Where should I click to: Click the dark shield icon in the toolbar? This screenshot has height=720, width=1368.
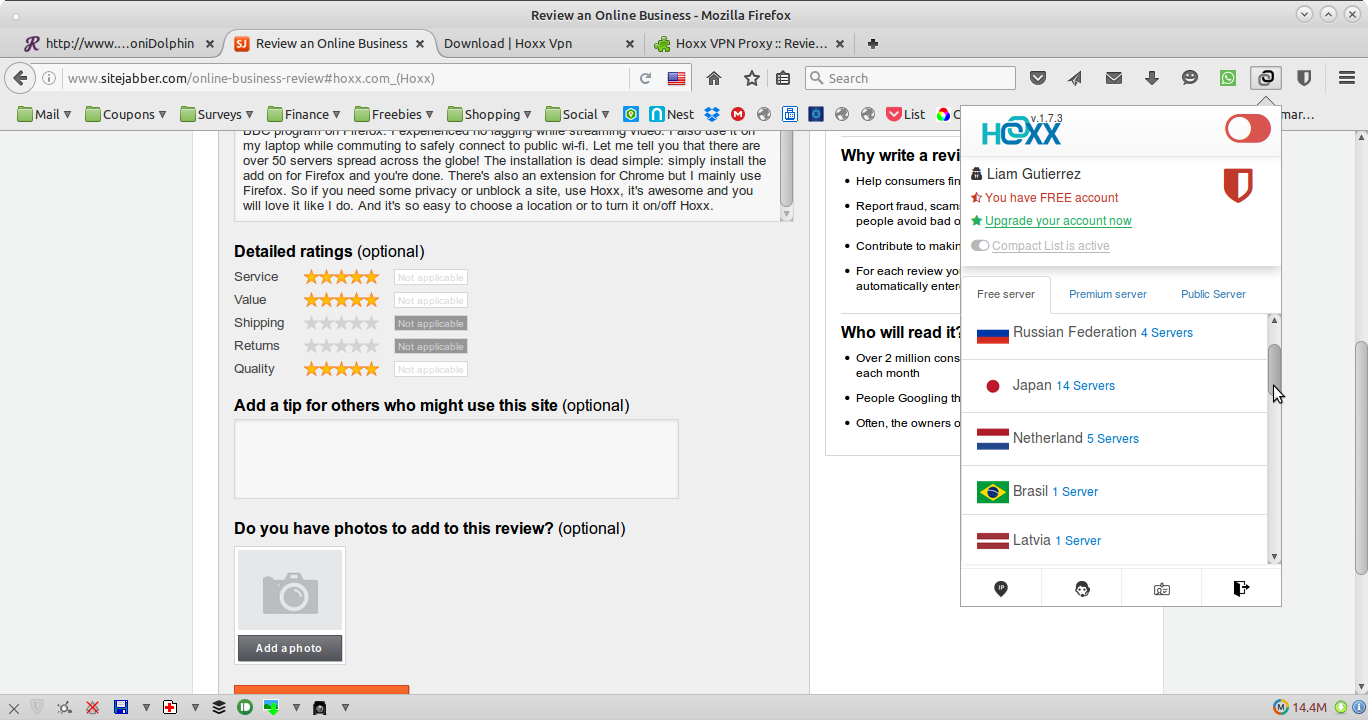1304,78
